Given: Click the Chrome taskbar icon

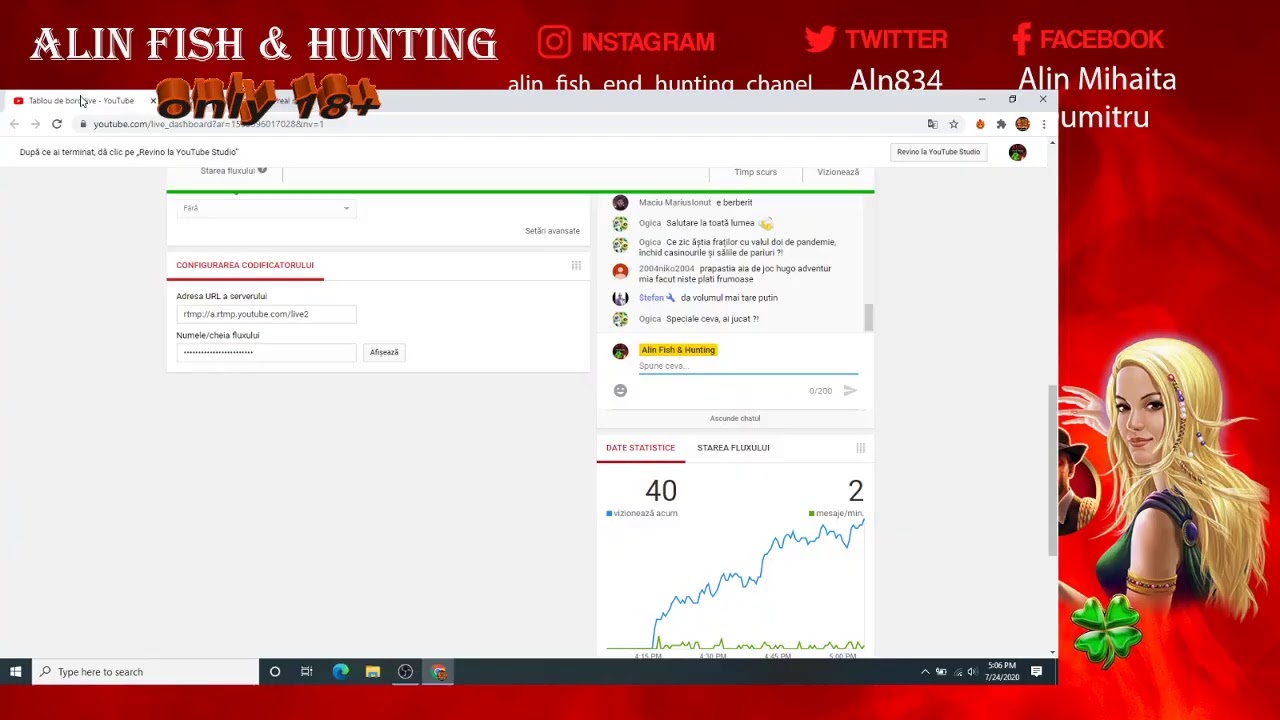Looking at the screenshot, I should click(439, 672).
